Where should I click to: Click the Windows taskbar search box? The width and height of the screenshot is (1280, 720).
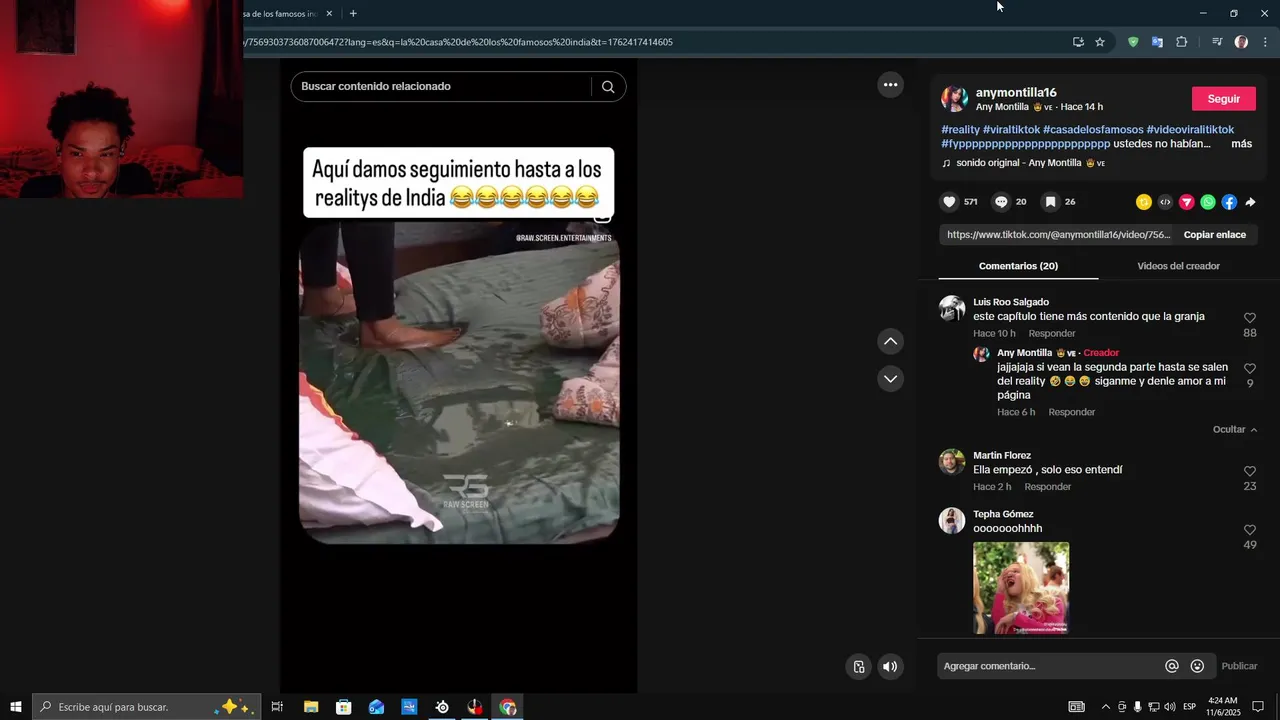coord(147,707)
